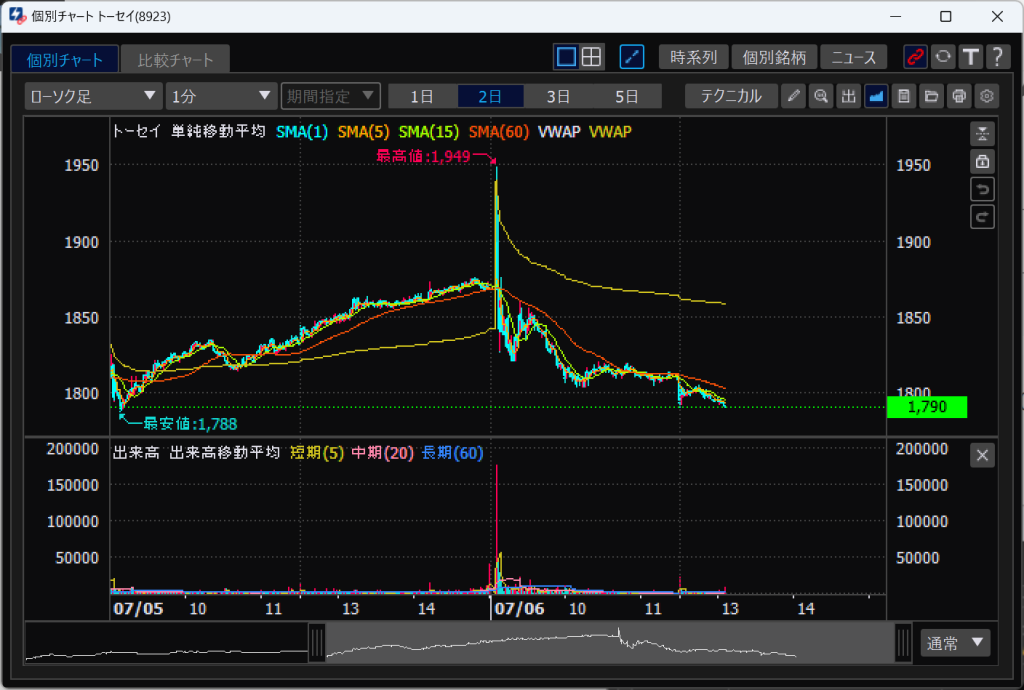
Task: Select the 5日 period option
Action: [x=627, y=96]
